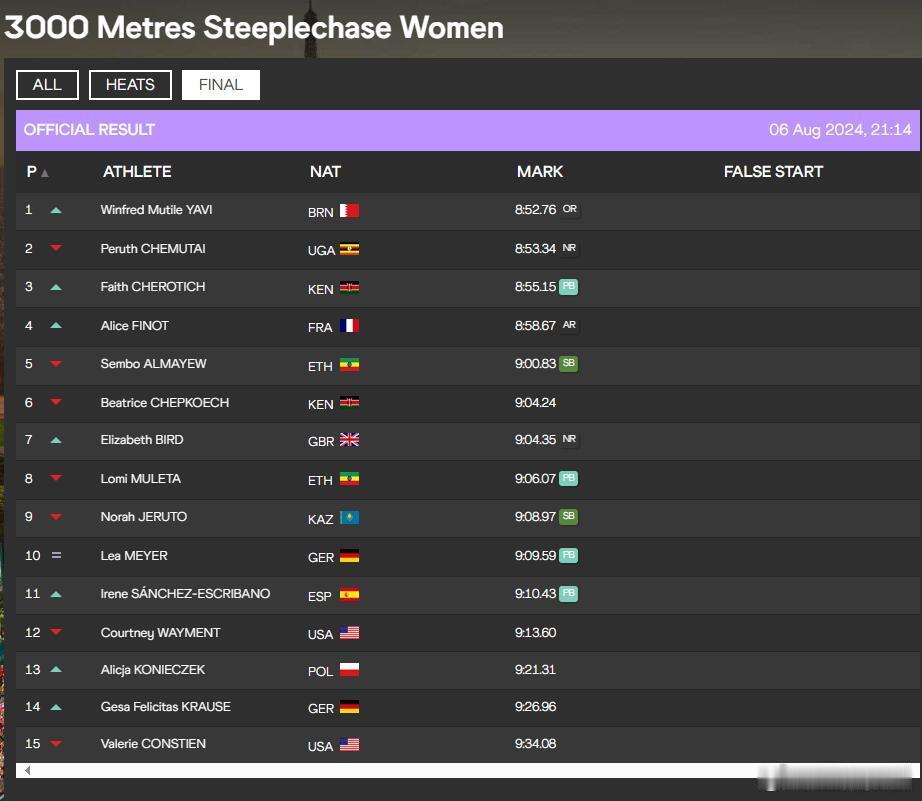Click Gesa Felicitas KRAUSE's Germany flag

pos(349,707)
